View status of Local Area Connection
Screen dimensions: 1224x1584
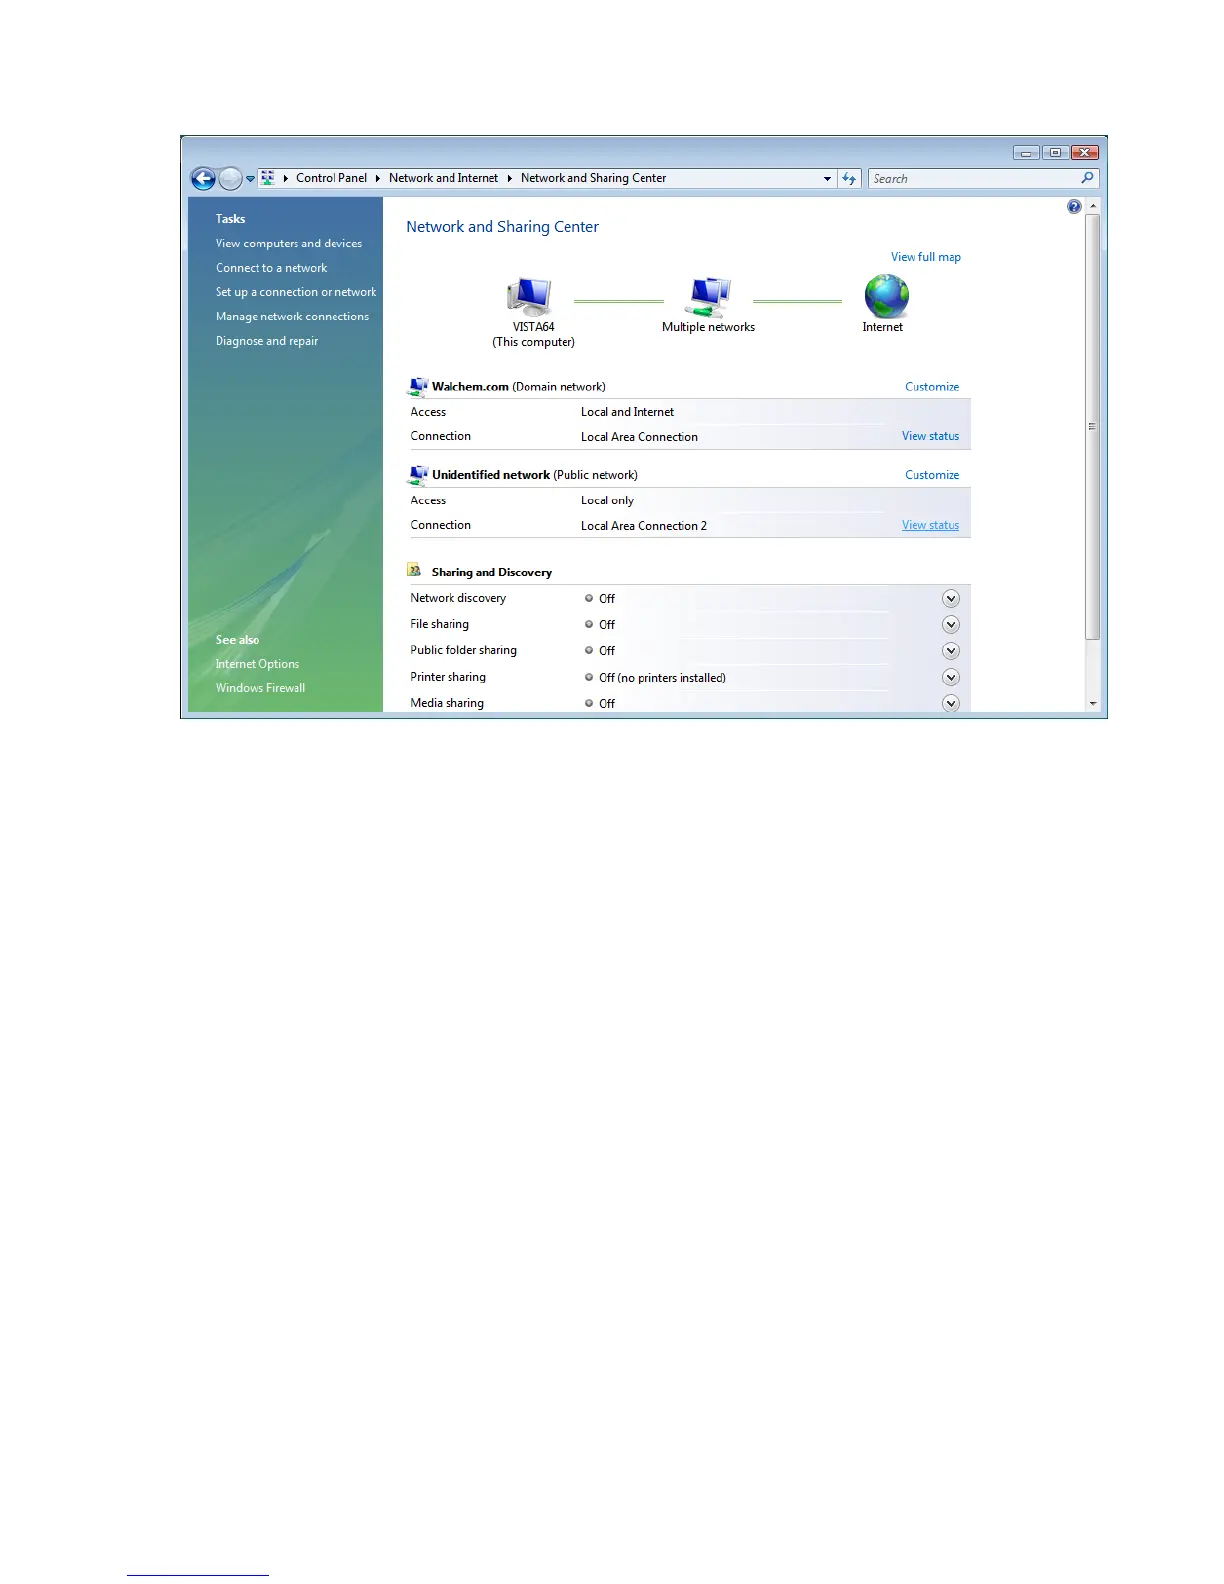(x=930, y=436)
